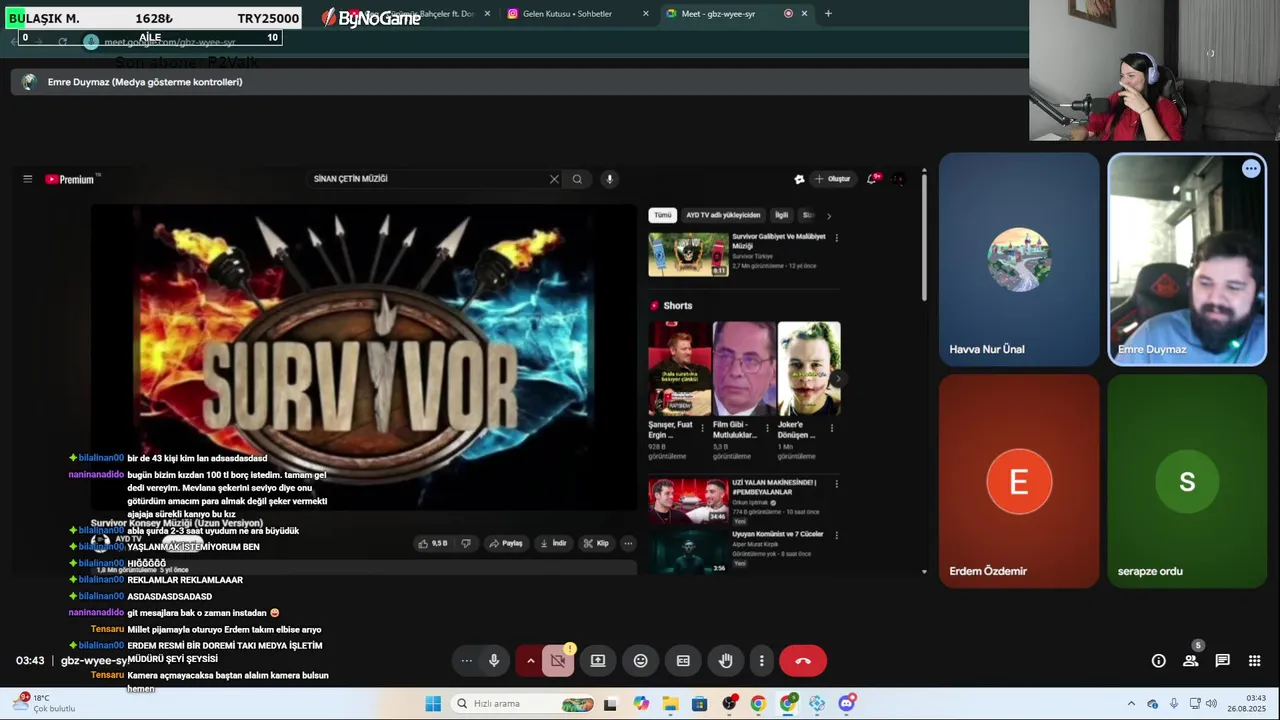Select serapze ordu's participant tile
This screenshot has width=1280, height=720.
[1187, 481]
